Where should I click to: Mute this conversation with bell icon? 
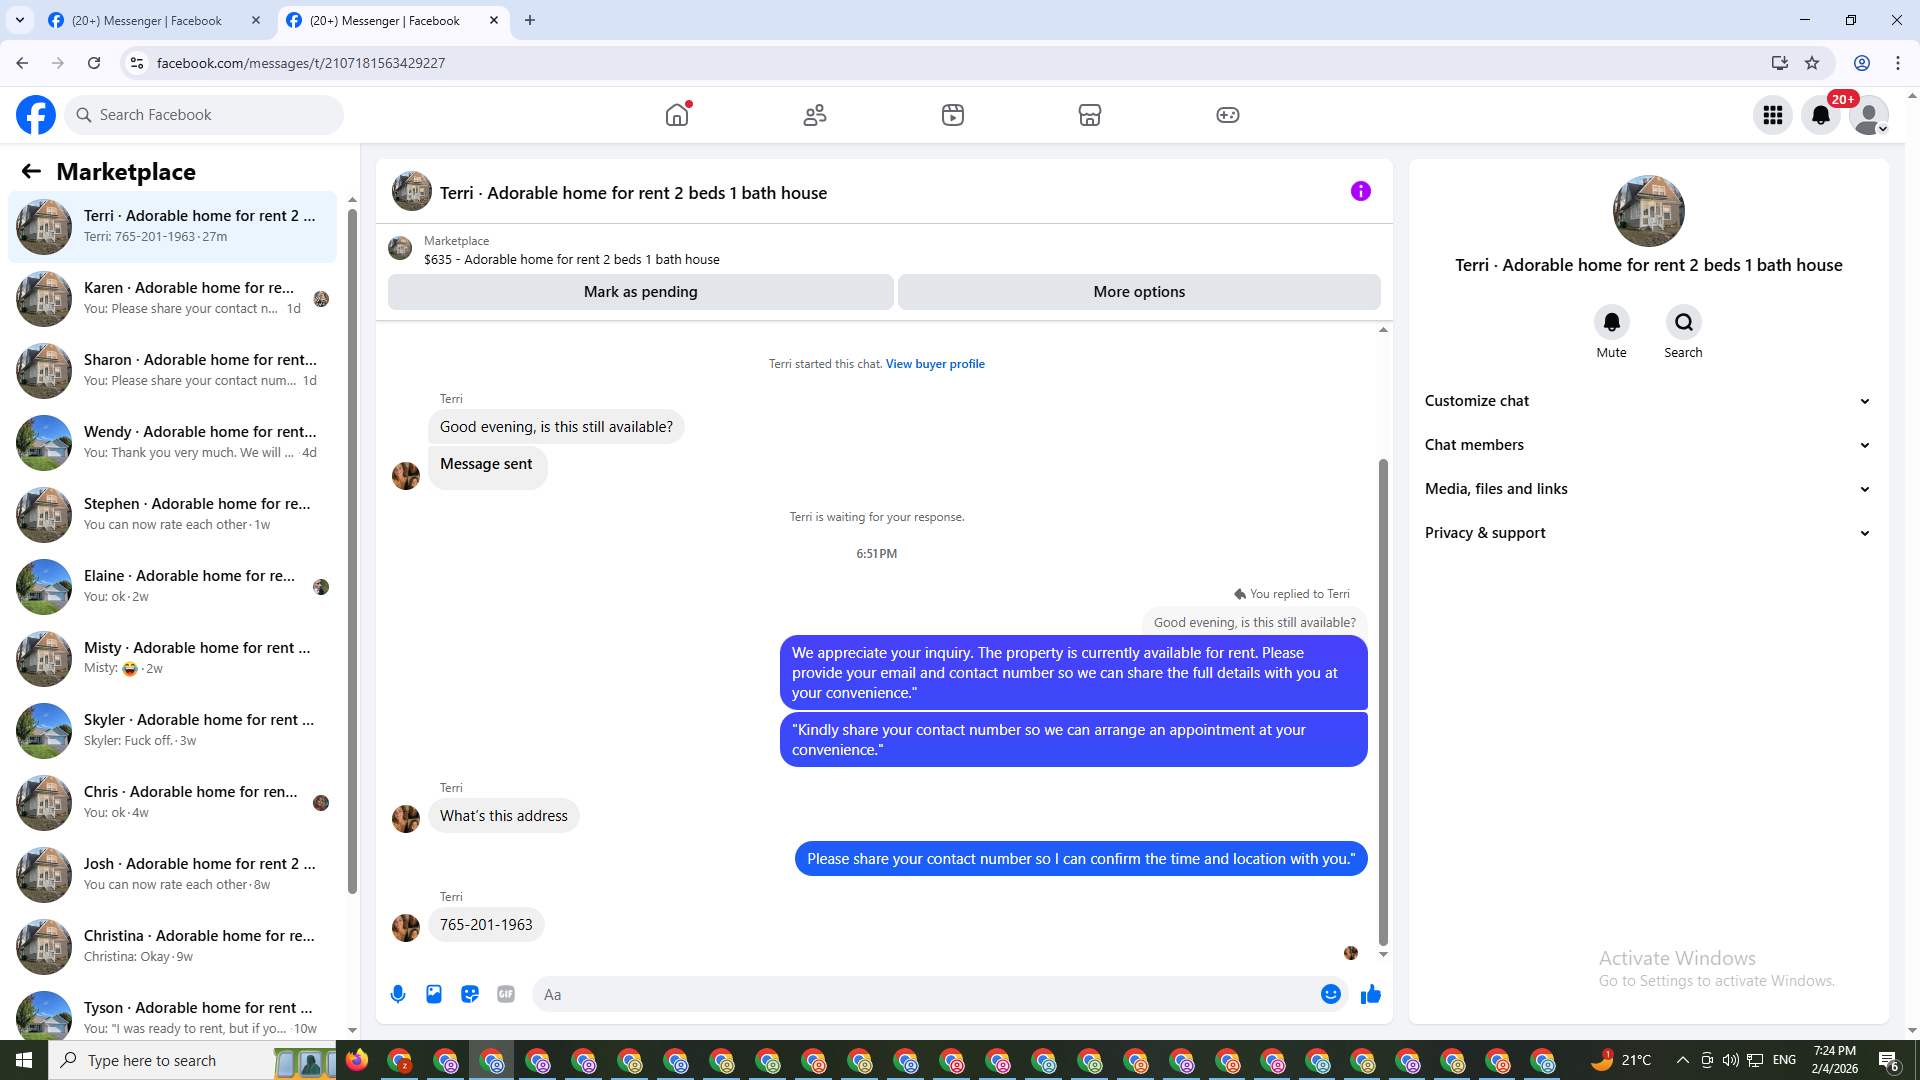click(1611, 322)
